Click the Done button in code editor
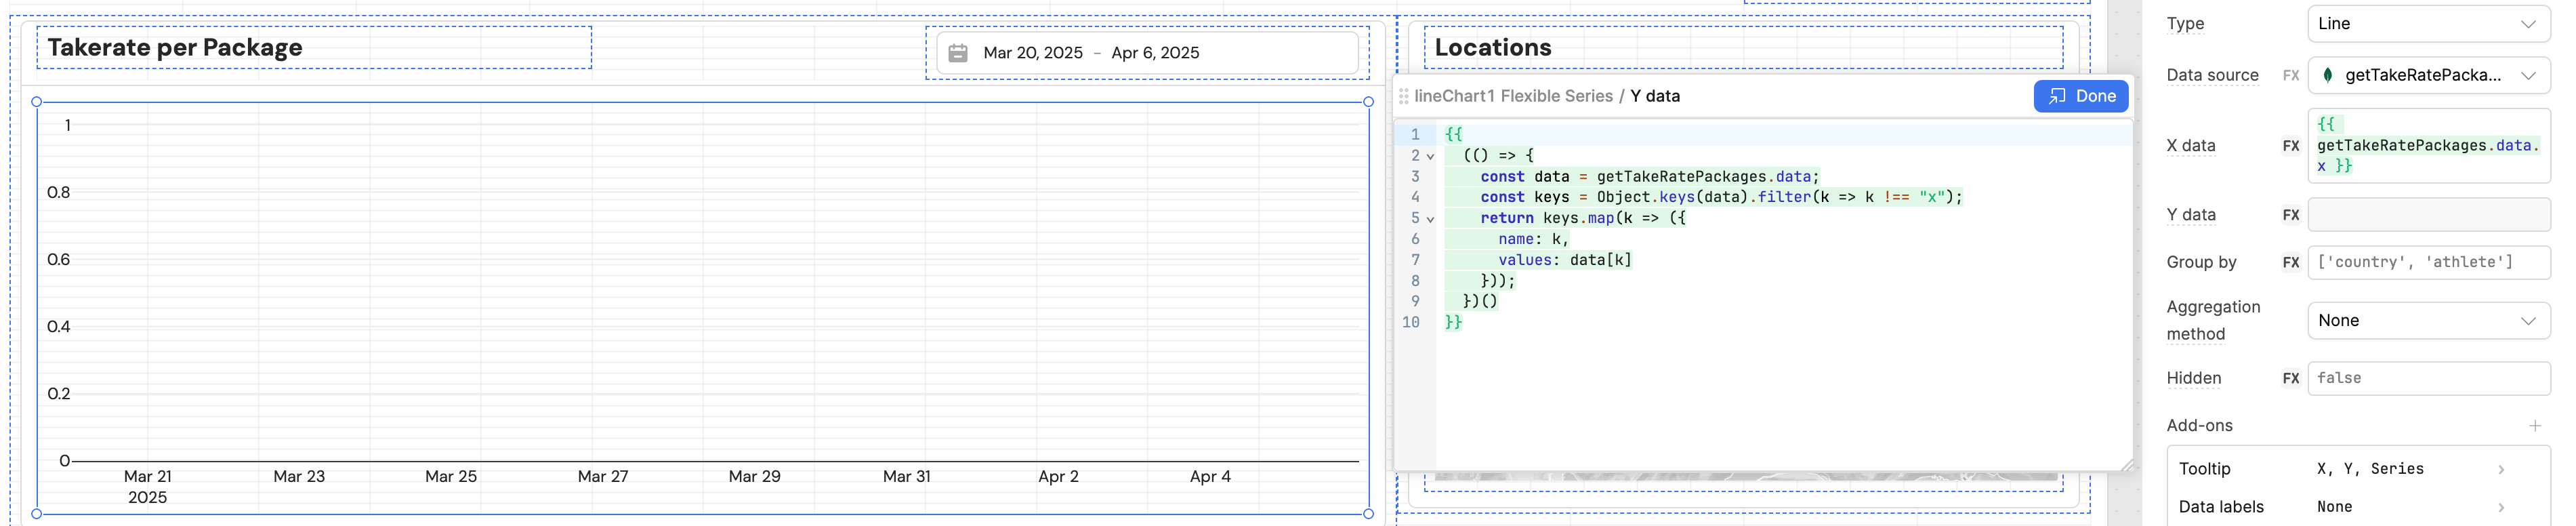The height and width of the screenshot is (526, 2576). [x=2080, y=96]
